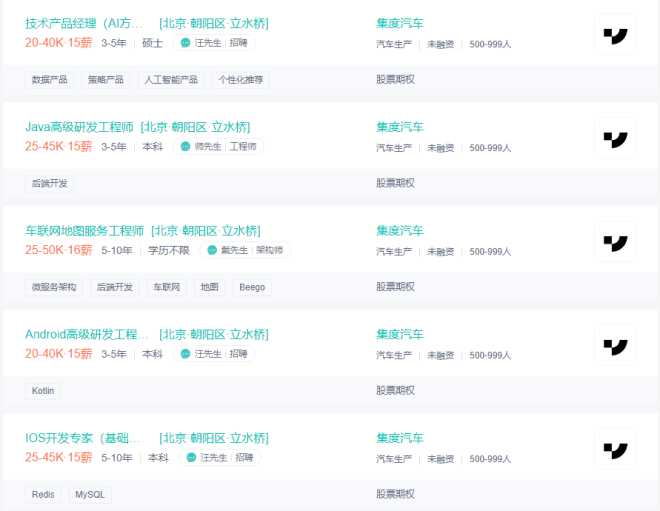Image resolution: width=660 pixels, height=511 pixels.
Task: Click 股票期权 benefit under 车联网地图服务工程师
Action: 395,287
